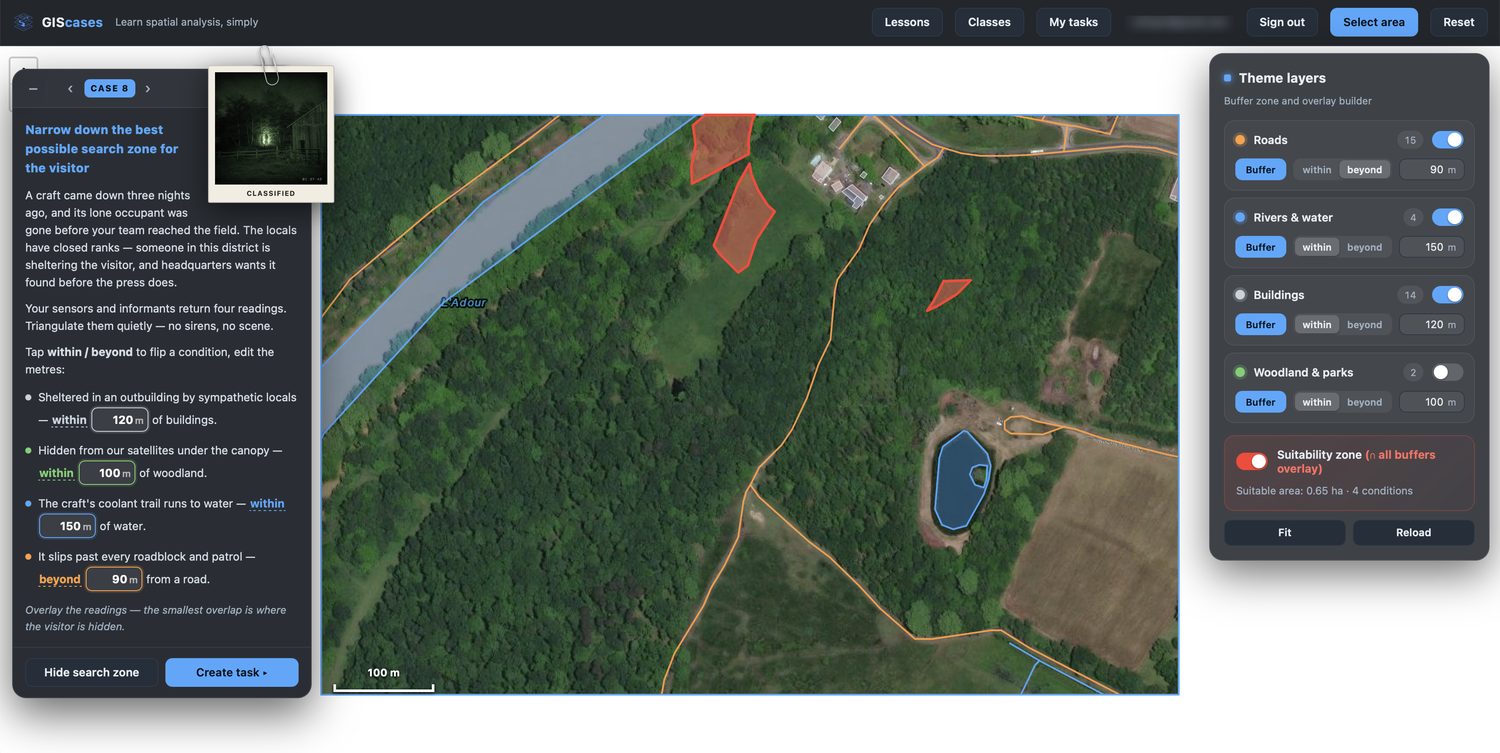
Task: Toggle the Roads layer switch
Action: [x=1447, y=140]
